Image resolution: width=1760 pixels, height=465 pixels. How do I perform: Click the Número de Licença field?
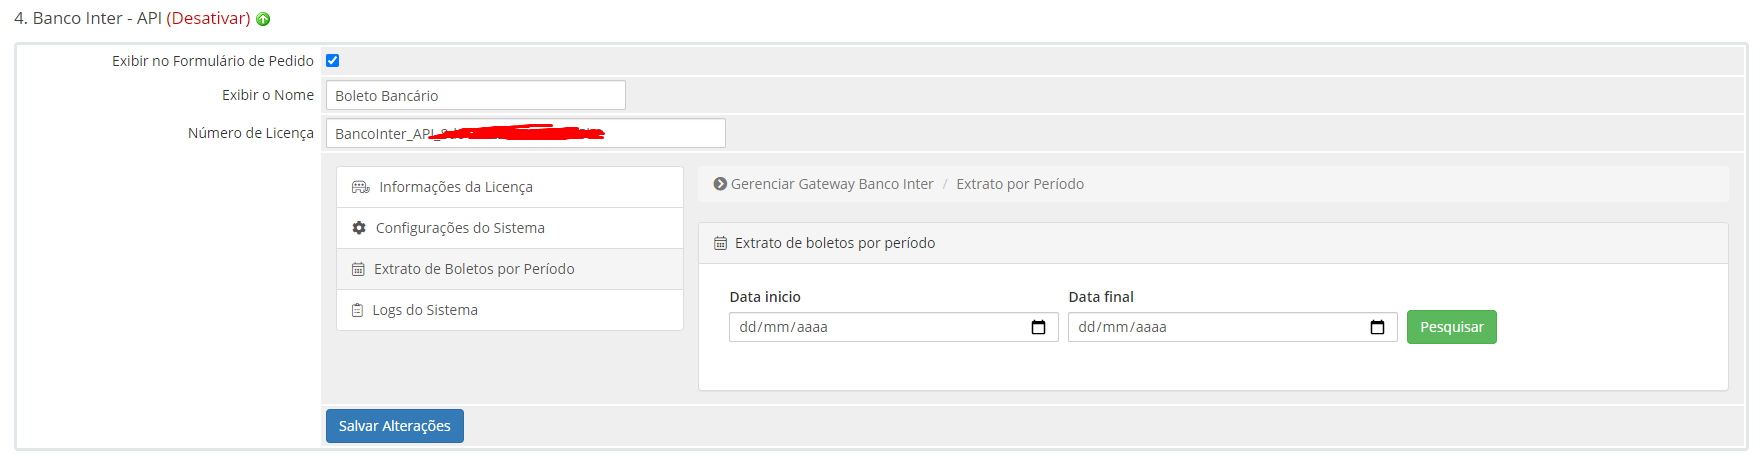525,133
